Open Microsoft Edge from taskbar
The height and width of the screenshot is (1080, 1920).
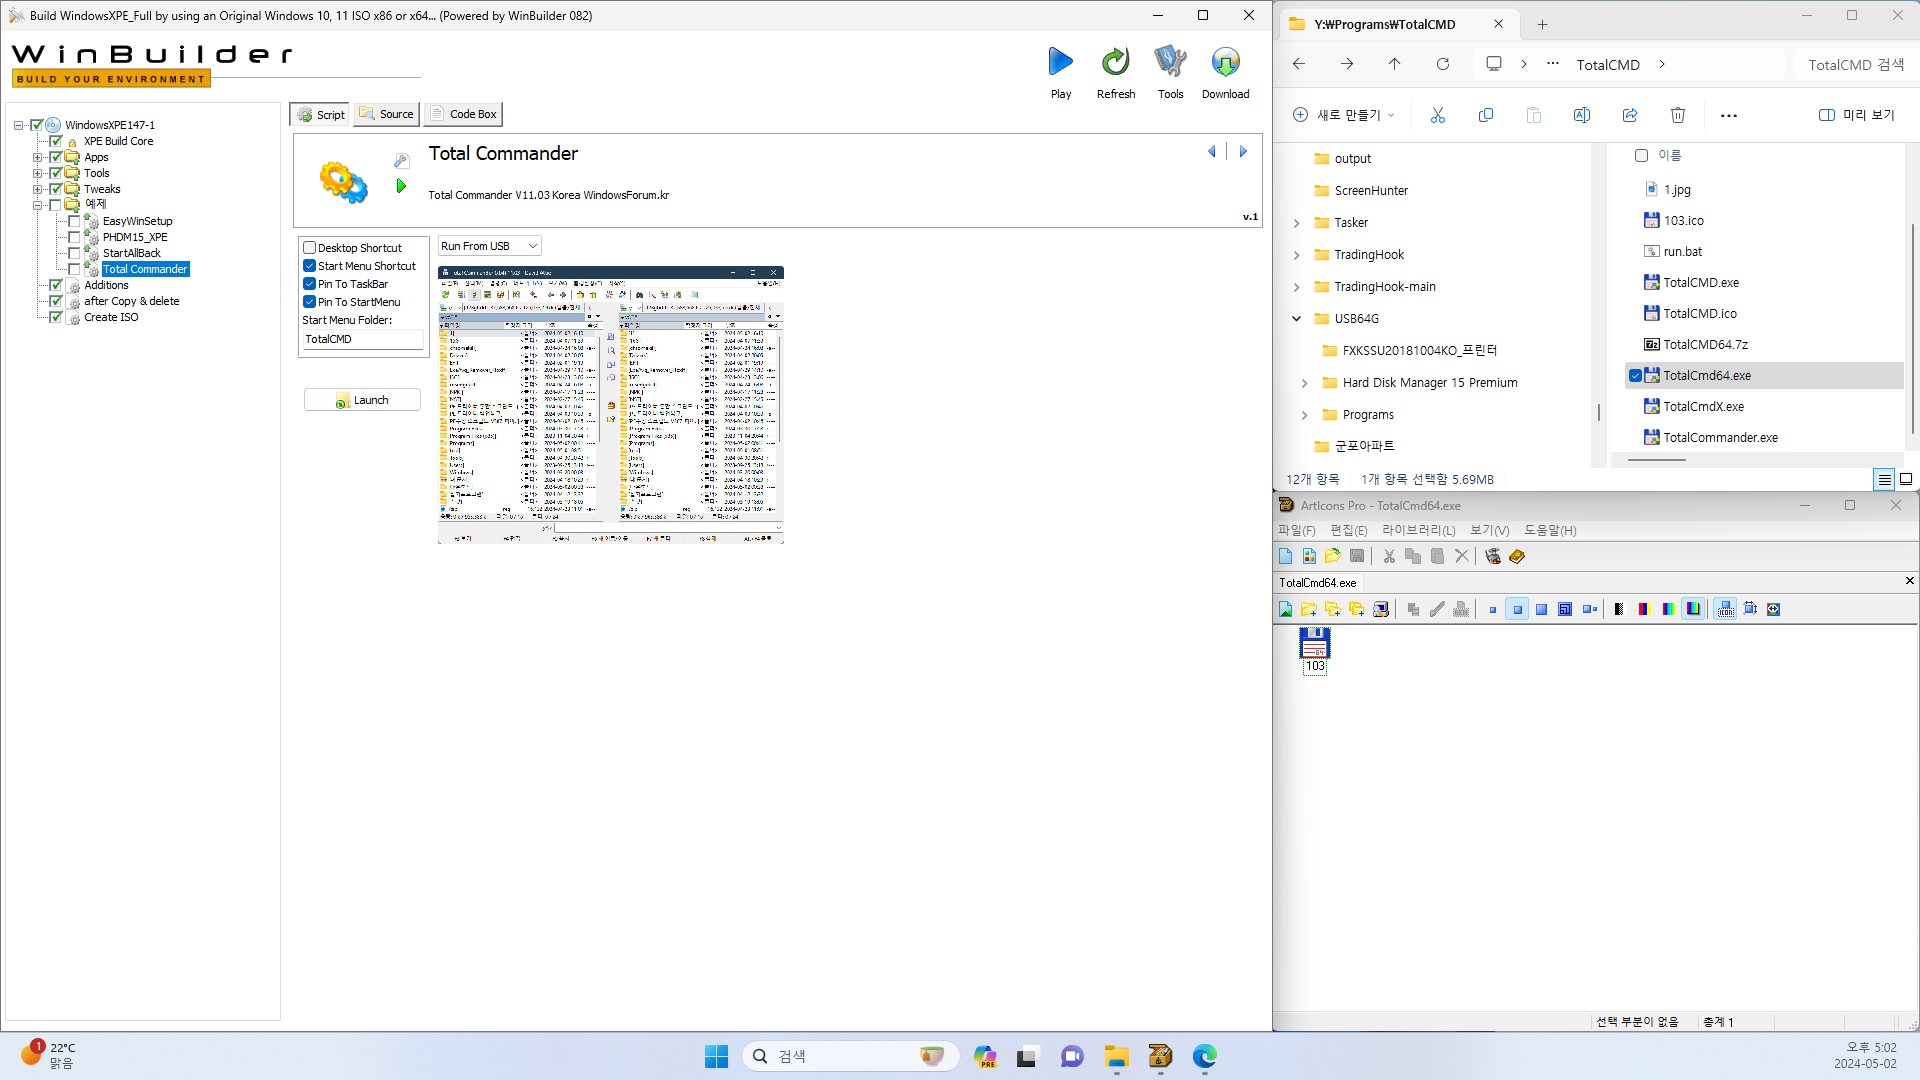(x=1204, y=1056)
